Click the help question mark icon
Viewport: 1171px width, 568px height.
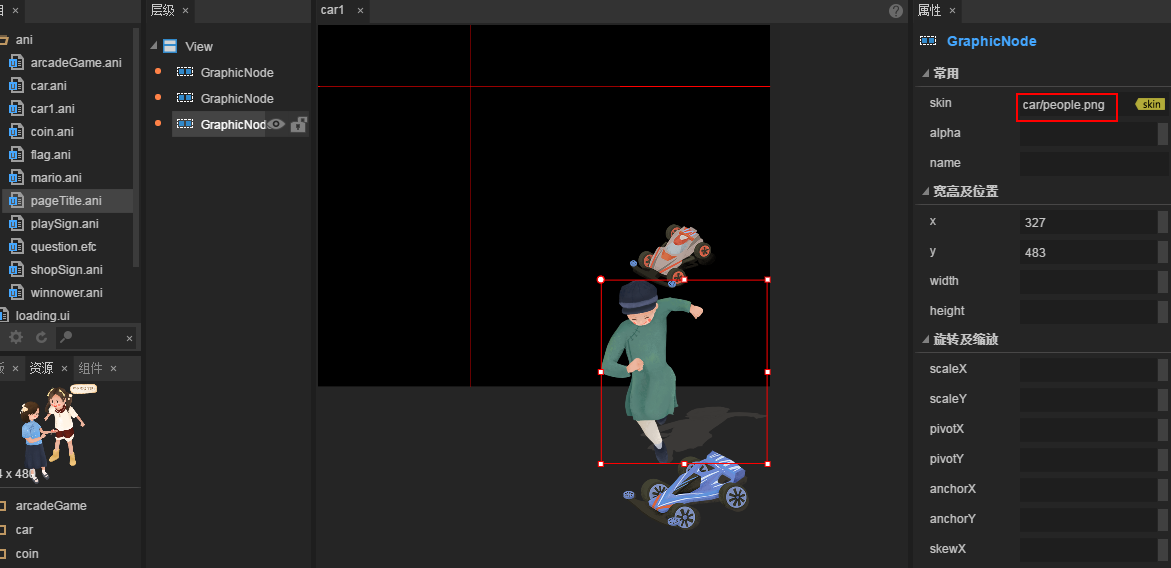[896, 11]
